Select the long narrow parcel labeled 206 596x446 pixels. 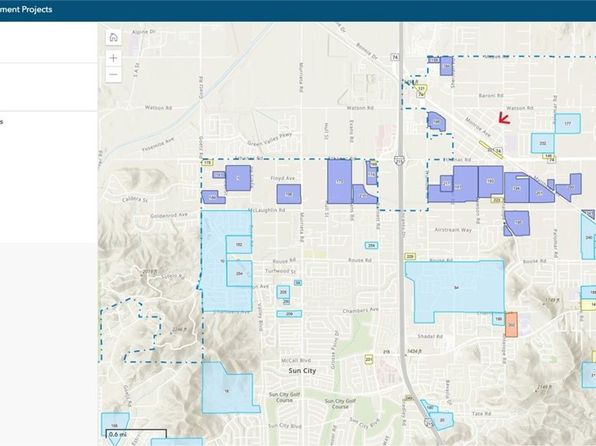pyautogui.click(x=289, y=314)
